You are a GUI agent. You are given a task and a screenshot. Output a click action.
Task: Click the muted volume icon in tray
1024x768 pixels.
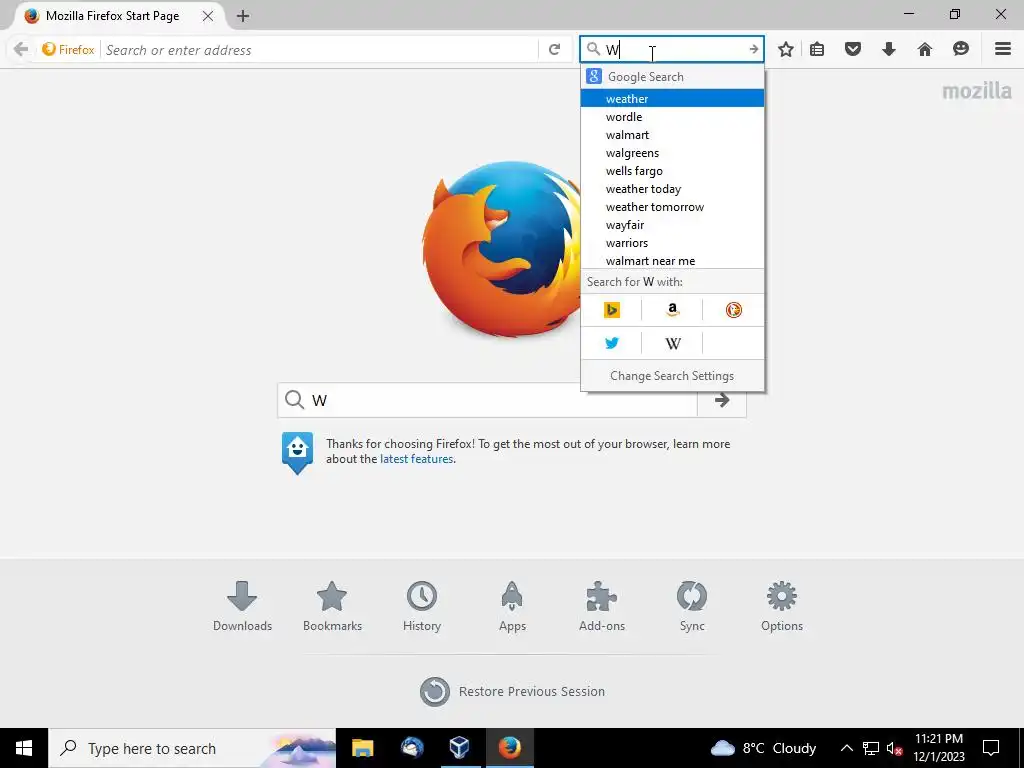895,748
